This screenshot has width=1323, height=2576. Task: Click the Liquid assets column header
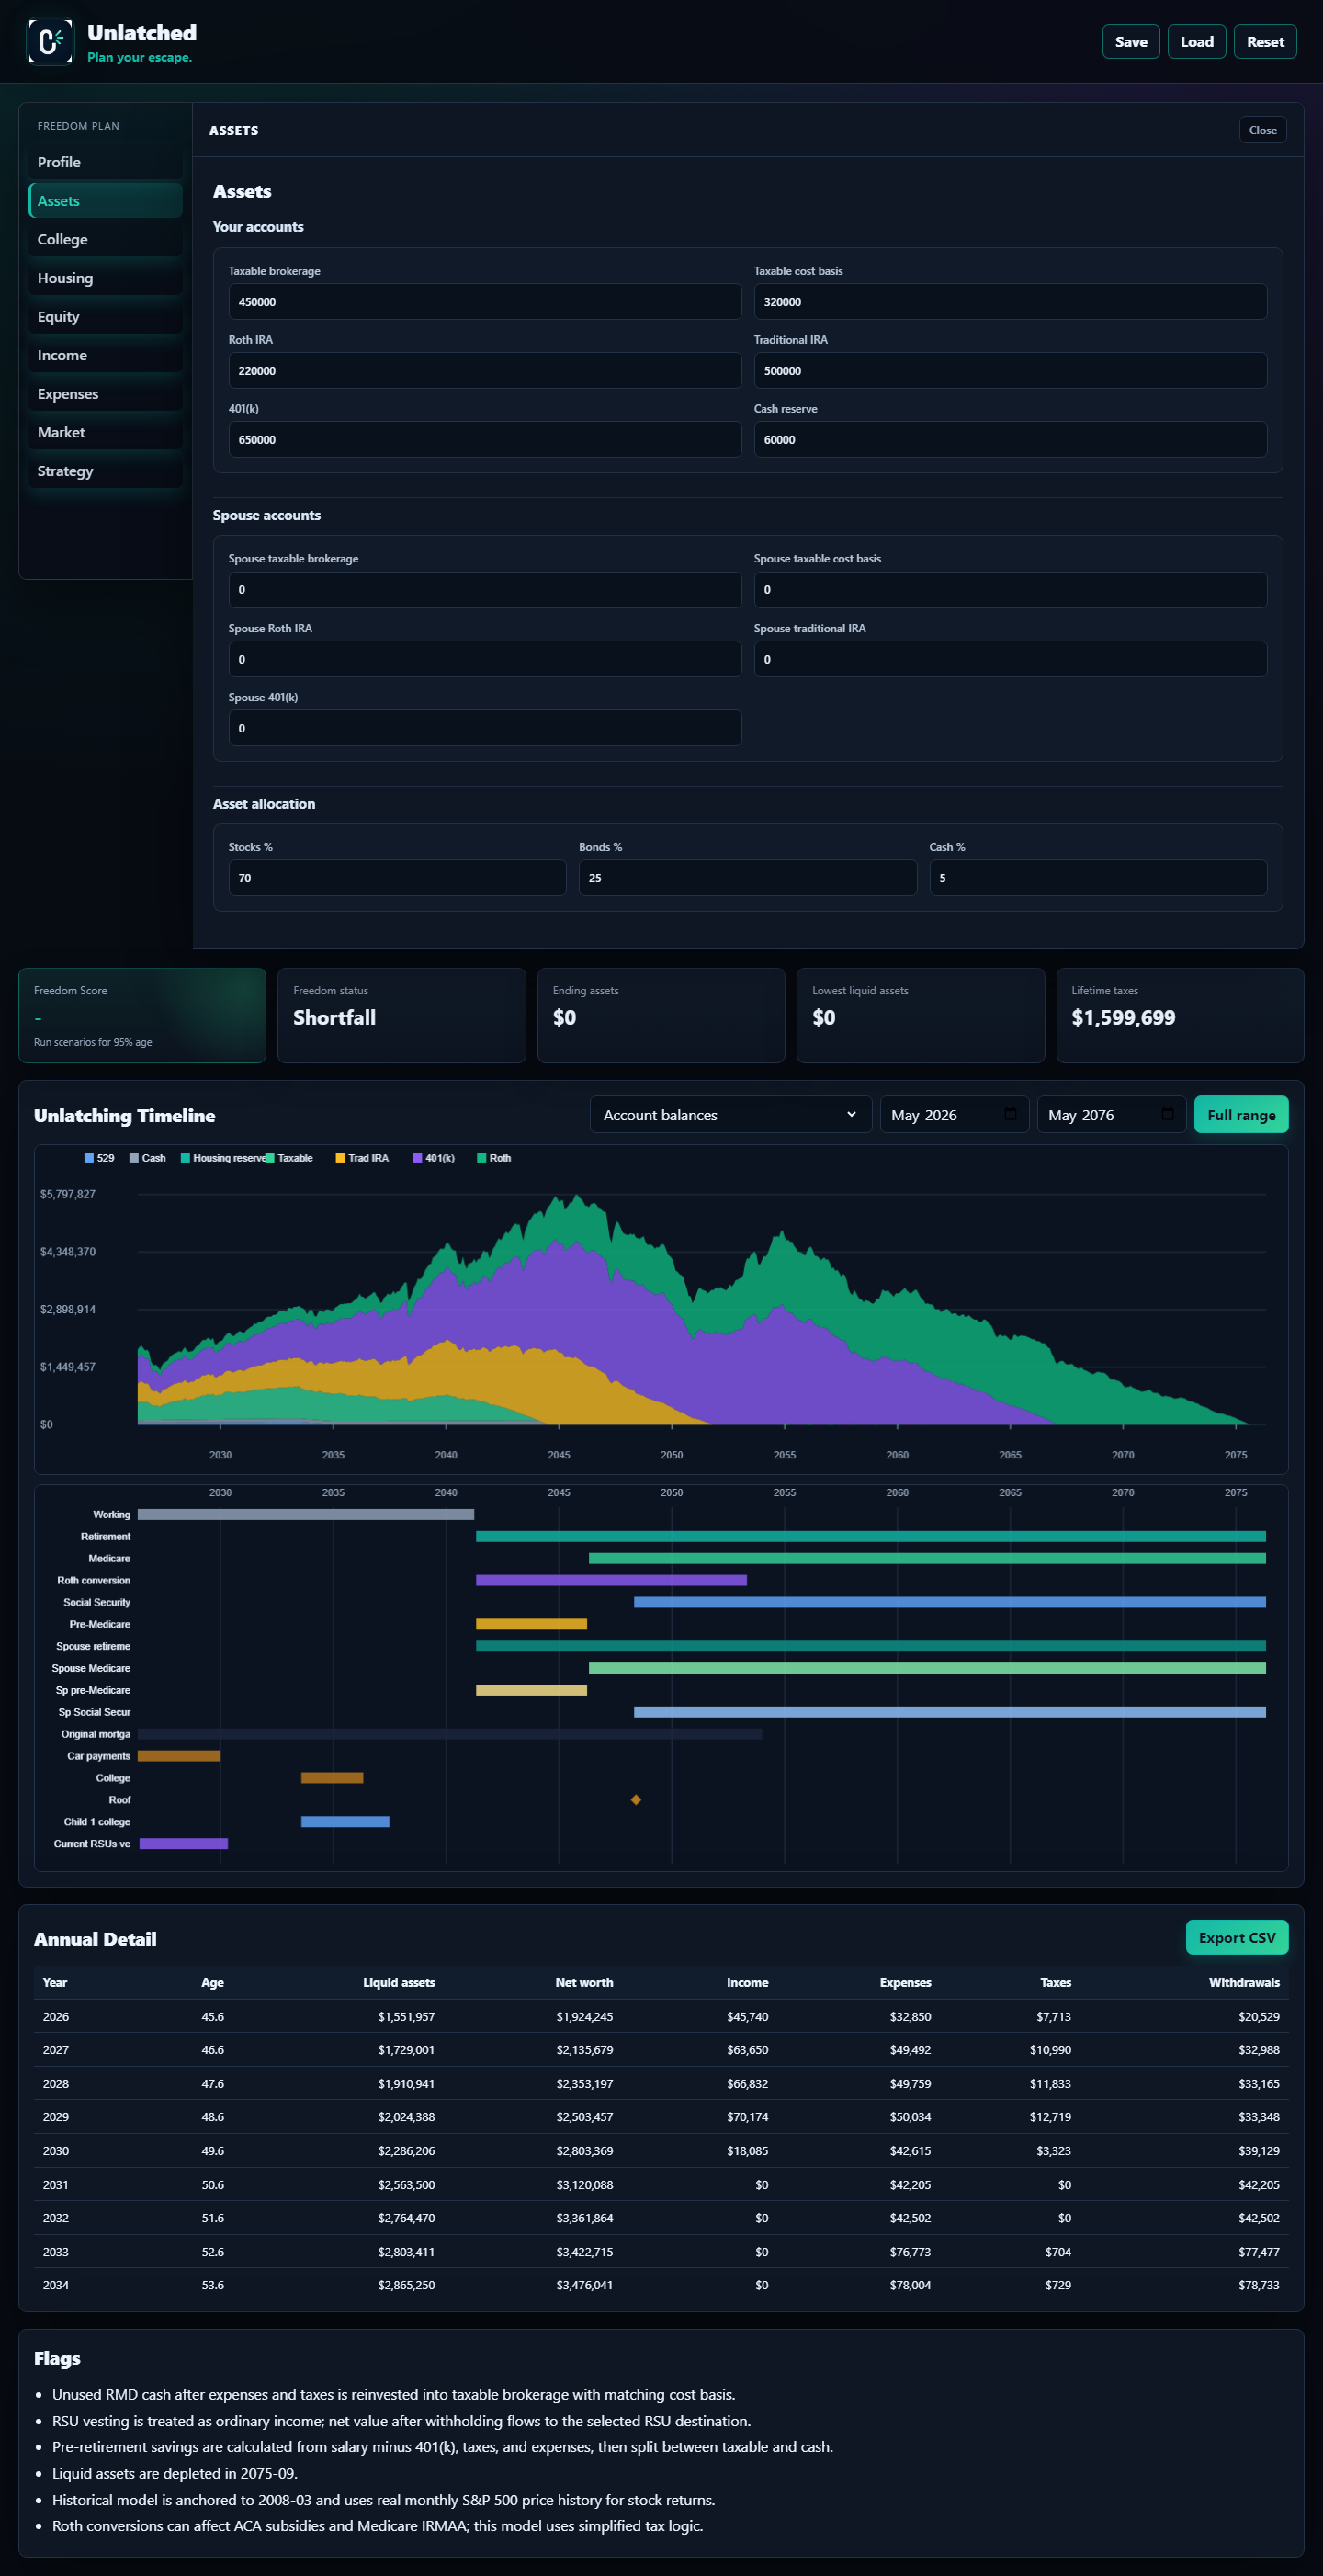pos(399,1982)
